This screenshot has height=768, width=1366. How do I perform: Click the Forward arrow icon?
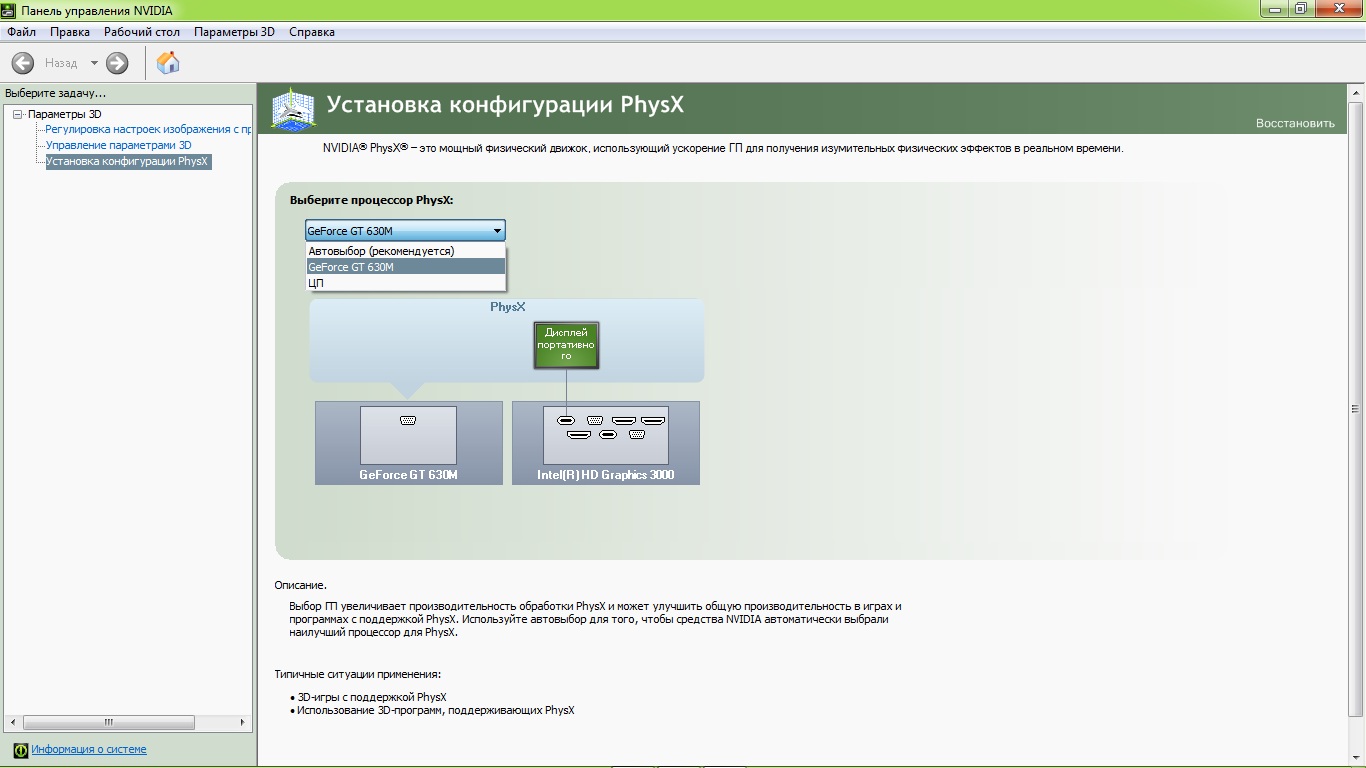(x=117, y=63)
